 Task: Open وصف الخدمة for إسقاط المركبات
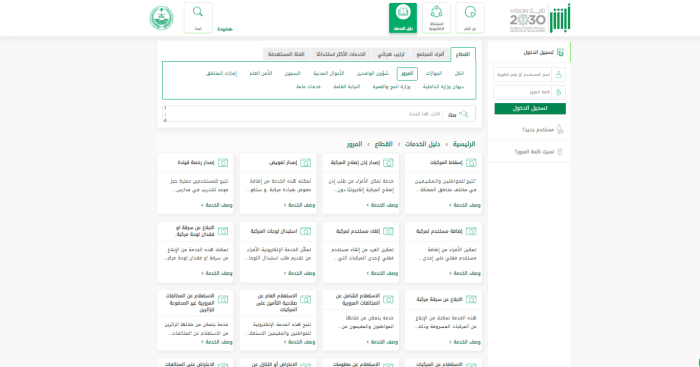(465, 205)
